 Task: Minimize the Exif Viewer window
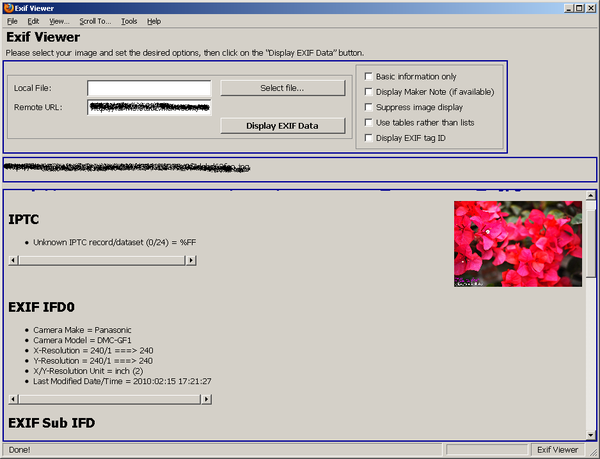pos(569,8)
